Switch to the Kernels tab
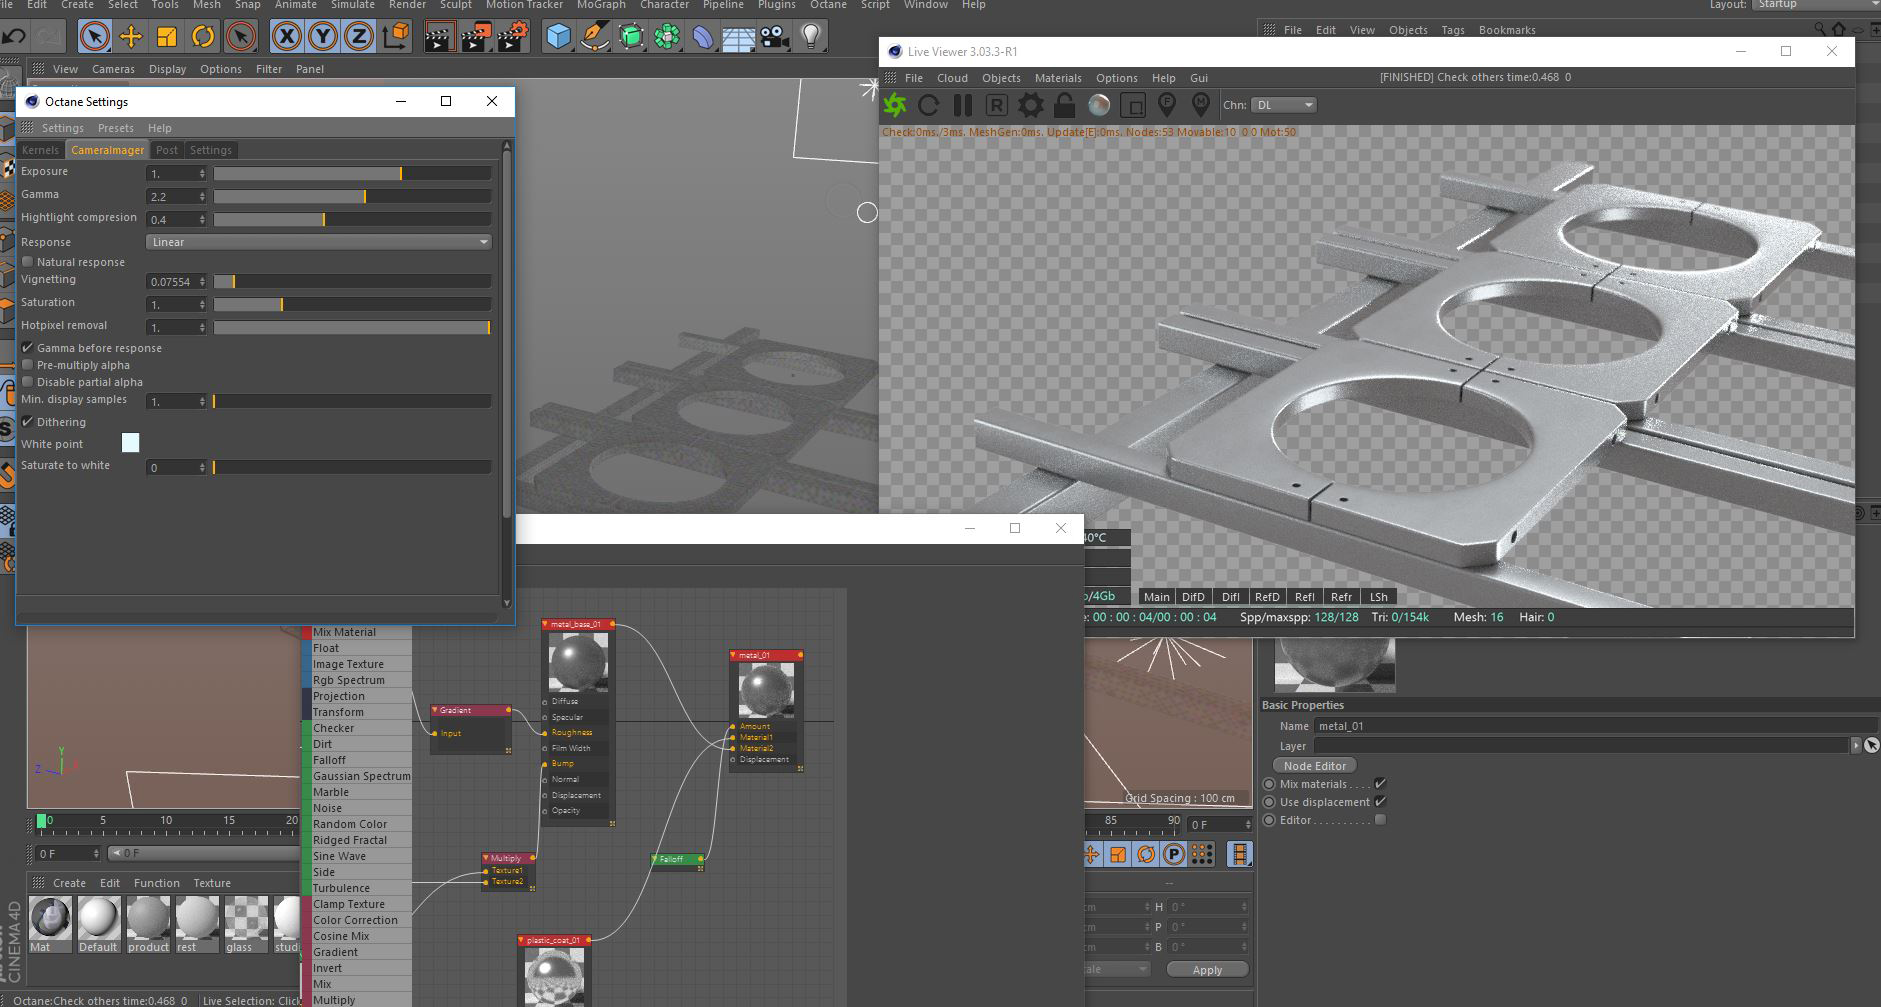 point(41,150)
